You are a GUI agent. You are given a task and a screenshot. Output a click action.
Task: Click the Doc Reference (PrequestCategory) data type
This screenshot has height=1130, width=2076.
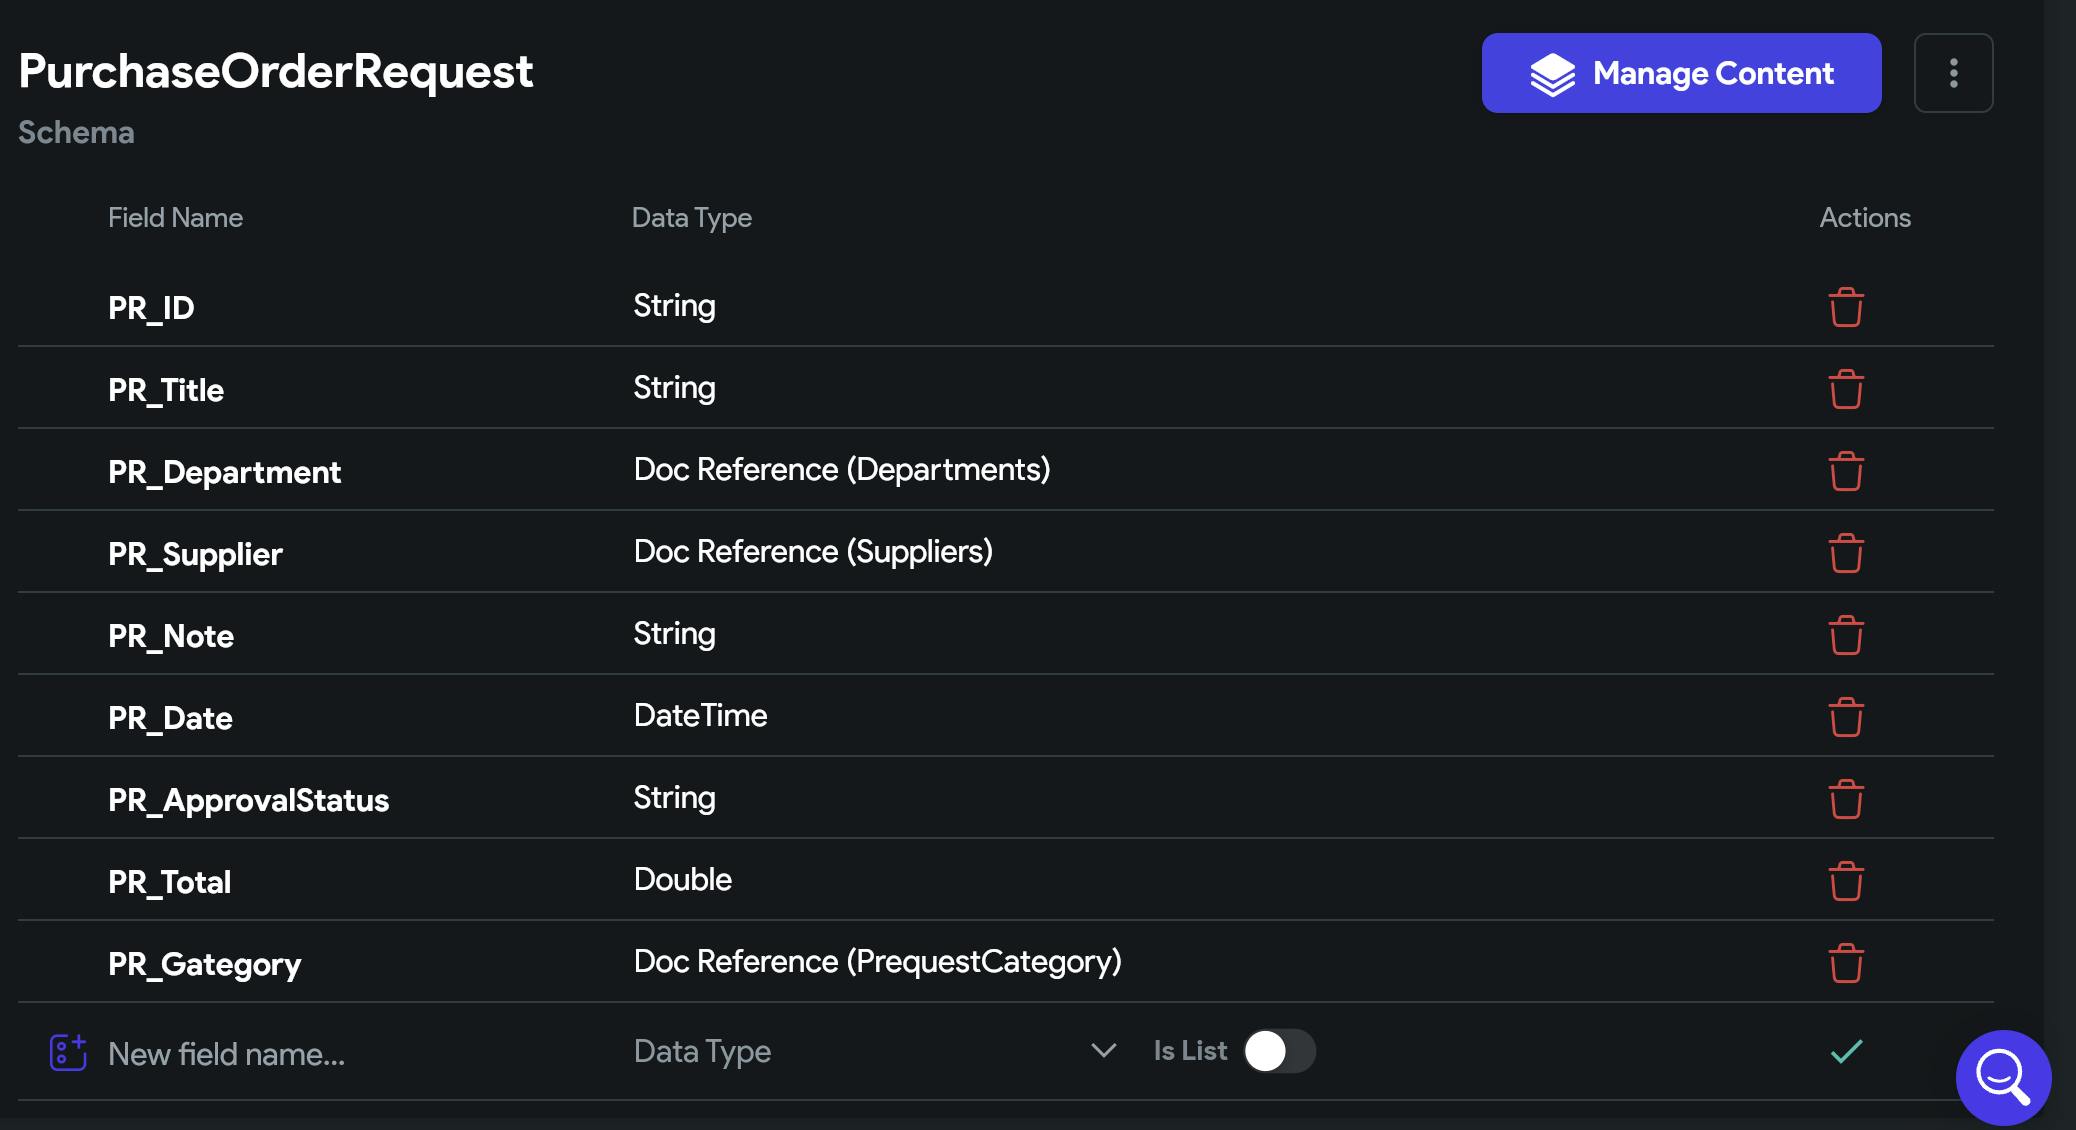[x=877, y=962]
